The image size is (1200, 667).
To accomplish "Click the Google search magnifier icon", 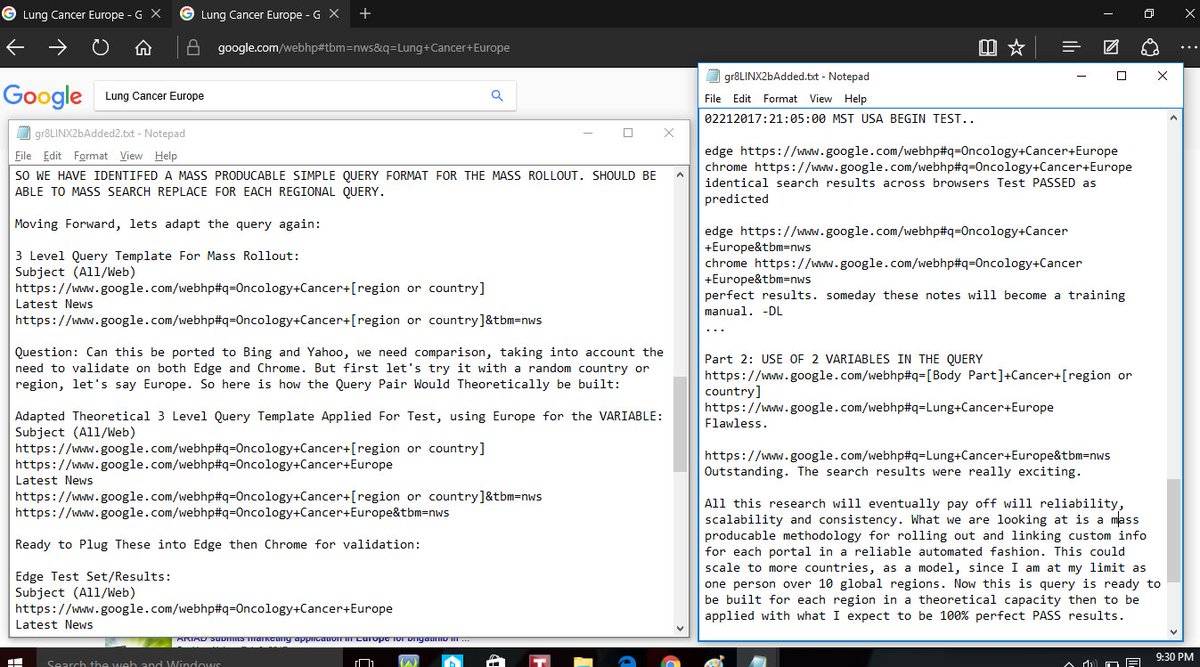I will 497,96.
